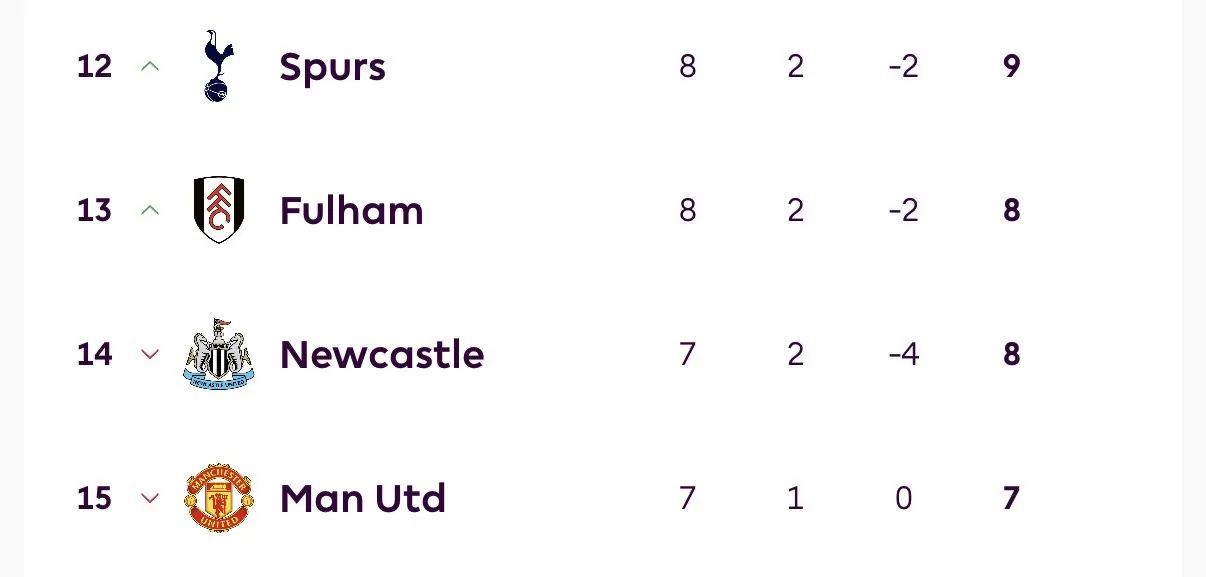
Task: Open the Fulham team name link
Action: pos(351,210)
